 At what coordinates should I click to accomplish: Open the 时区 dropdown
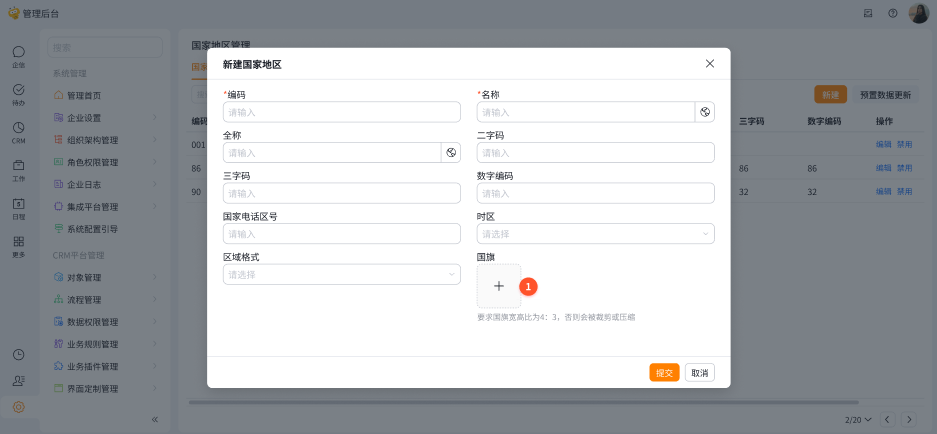(595, 234)
